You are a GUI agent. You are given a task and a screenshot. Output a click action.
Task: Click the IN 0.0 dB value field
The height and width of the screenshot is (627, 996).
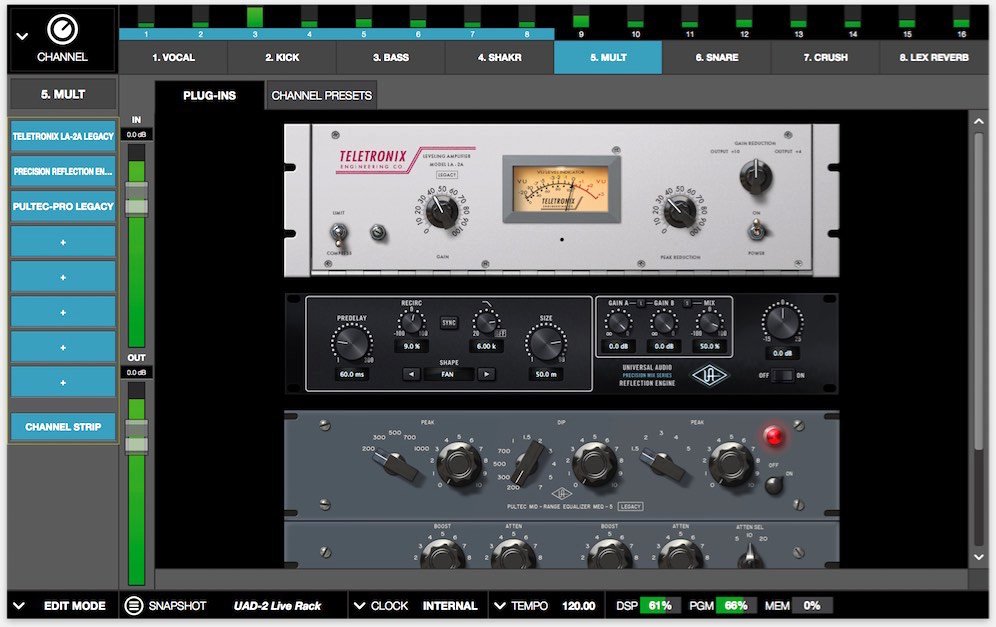(x=137, y=135)
